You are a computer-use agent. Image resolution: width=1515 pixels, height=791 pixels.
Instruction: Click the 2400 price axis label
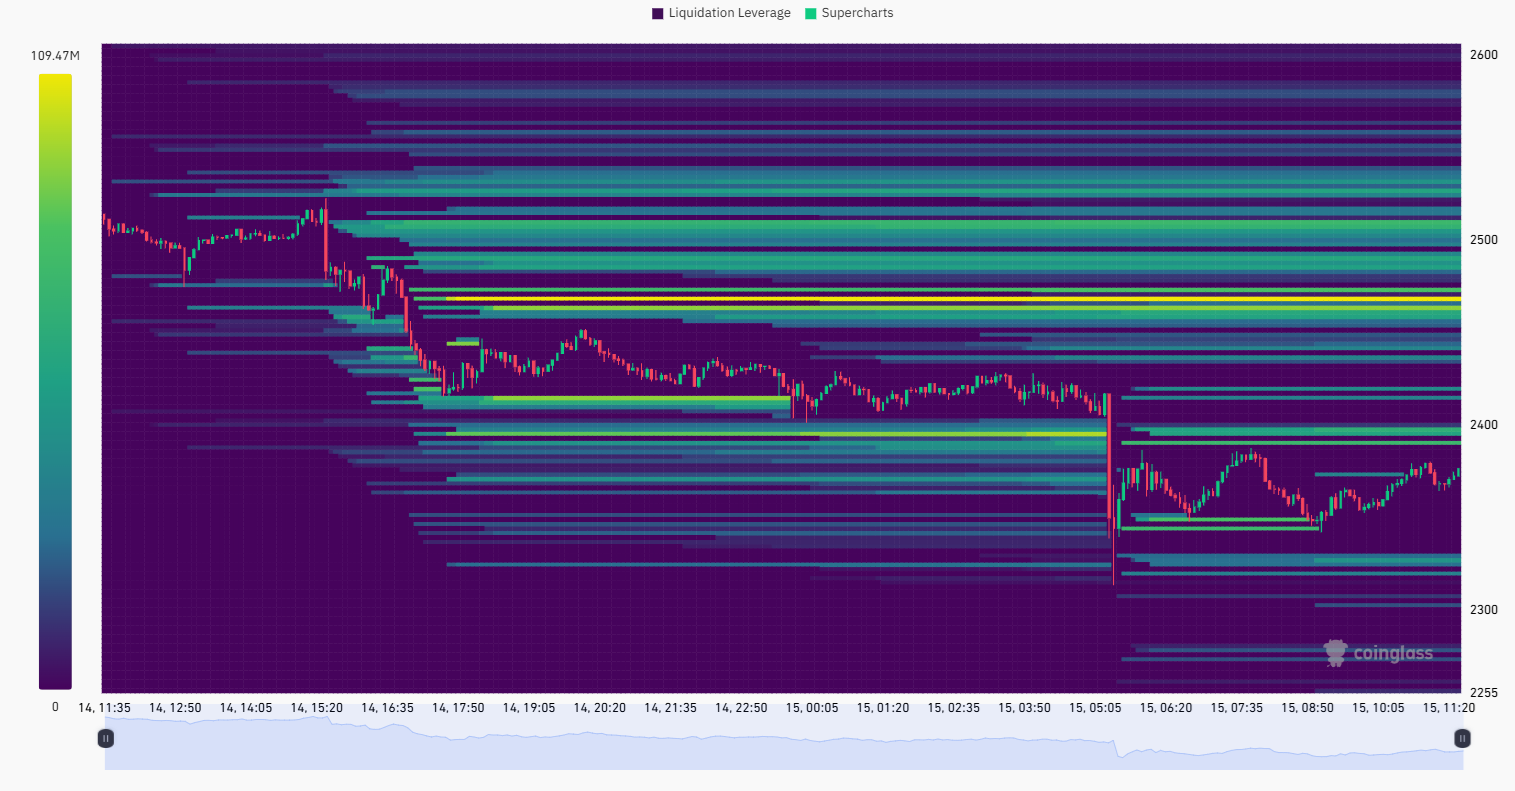(1484, 425)
